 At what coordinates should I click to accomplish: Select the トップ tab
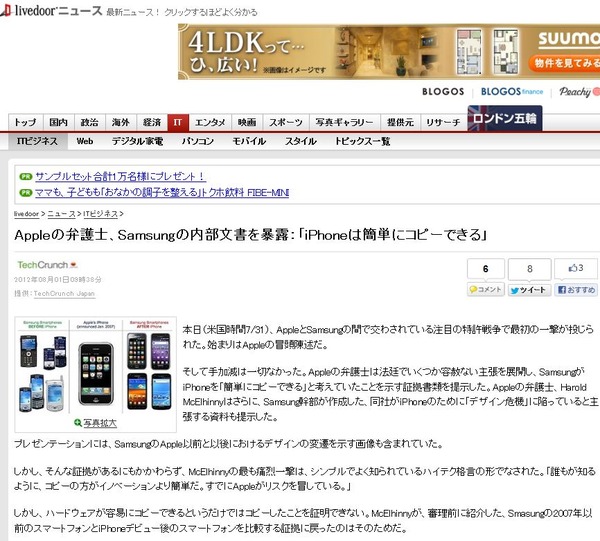point(26,122)
